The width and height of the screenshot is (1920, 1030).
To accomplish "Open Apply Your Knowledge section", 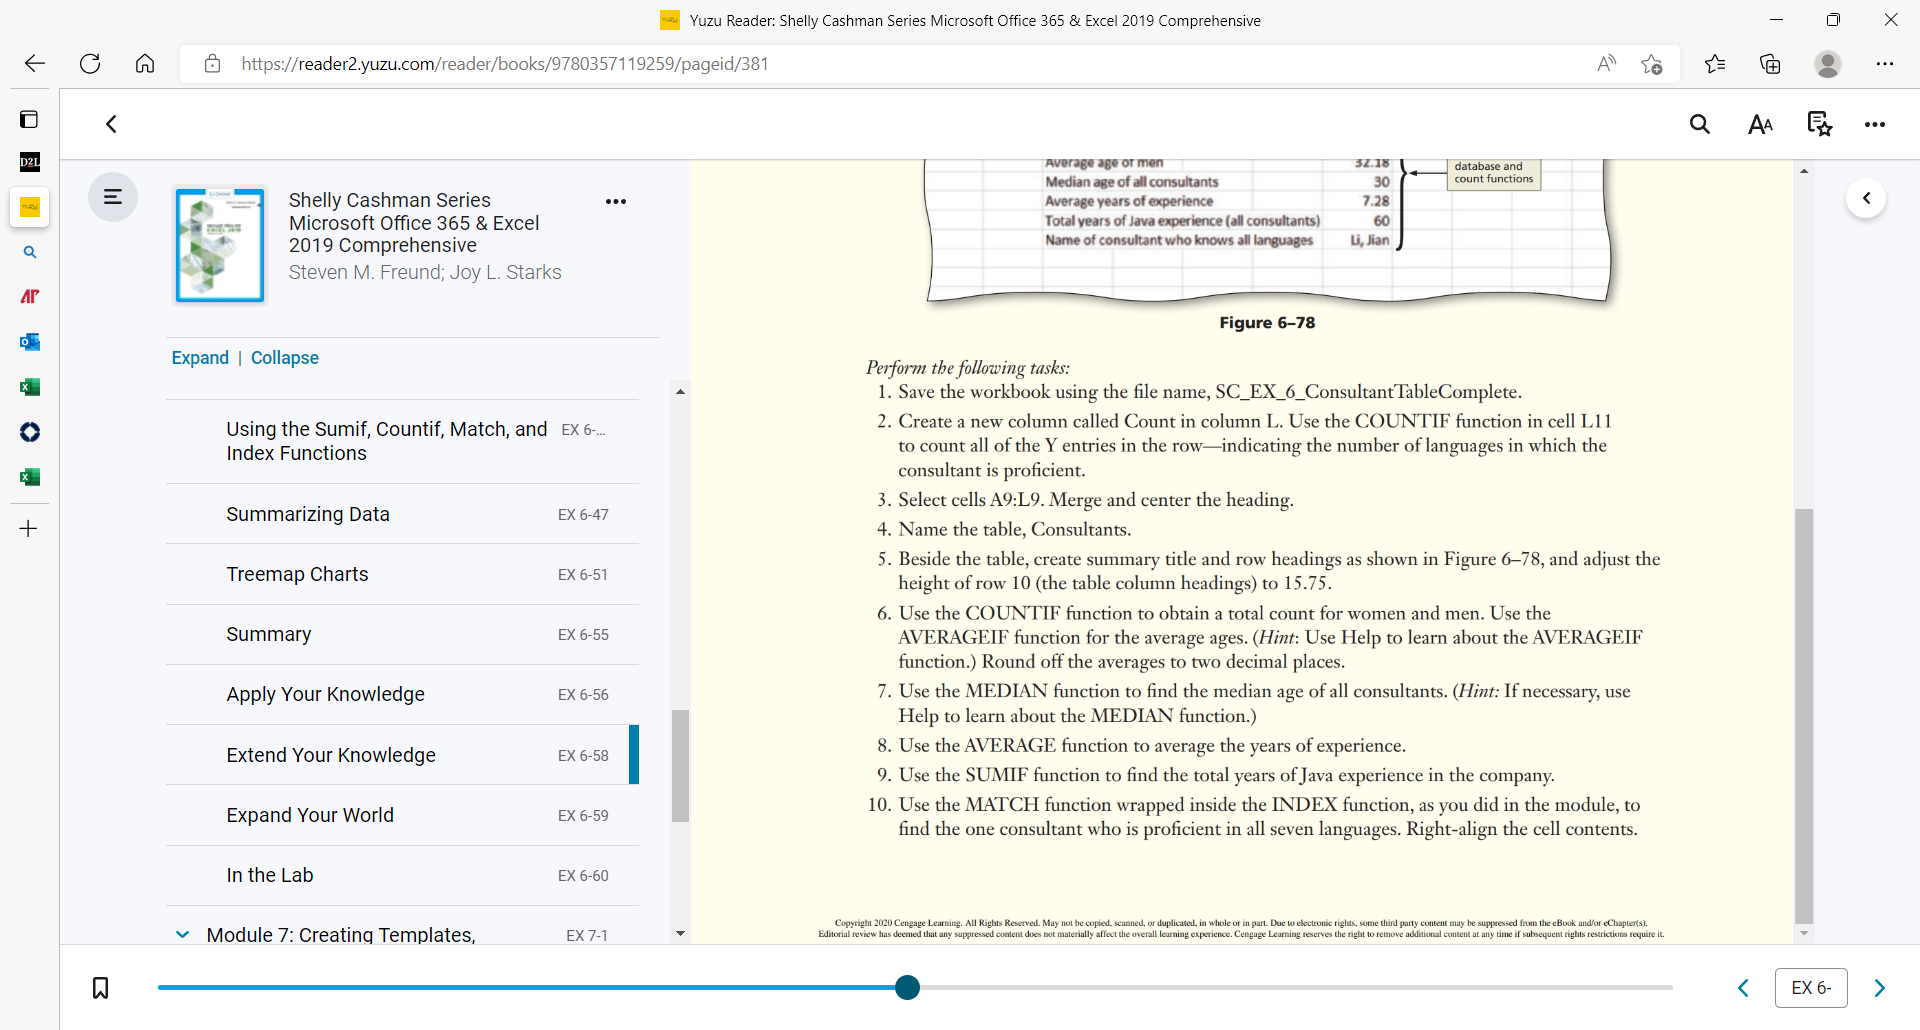I will [x=402, y=694].
